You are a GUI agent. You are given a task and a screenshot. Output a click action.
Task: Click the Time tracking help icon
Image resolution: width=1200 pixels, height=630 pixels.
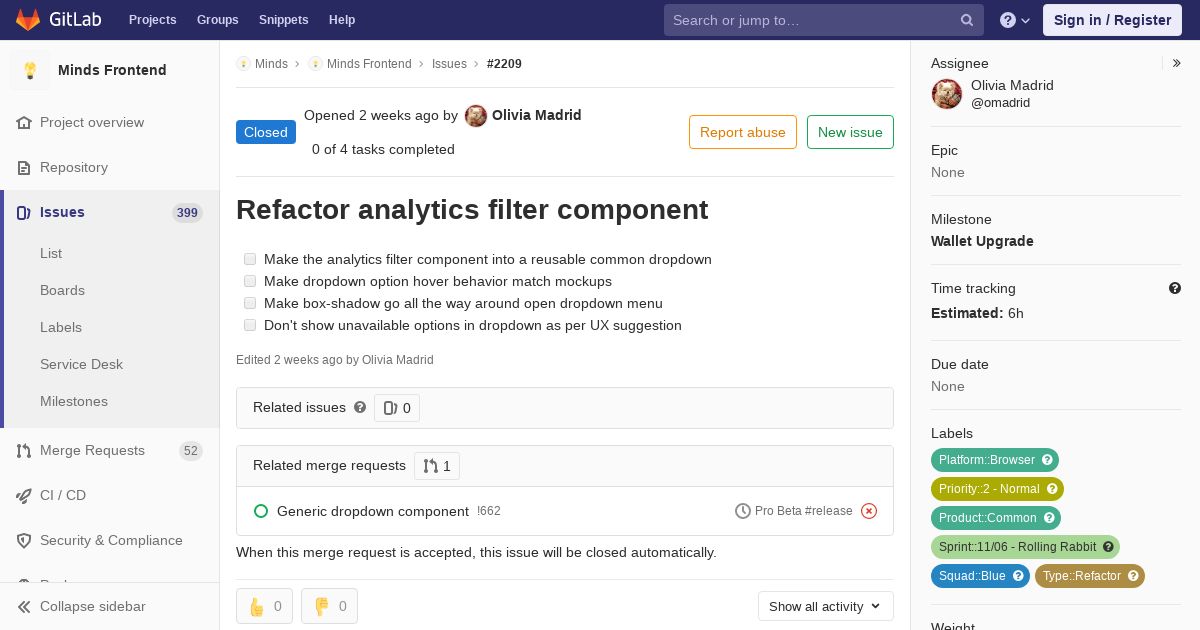1175,288
